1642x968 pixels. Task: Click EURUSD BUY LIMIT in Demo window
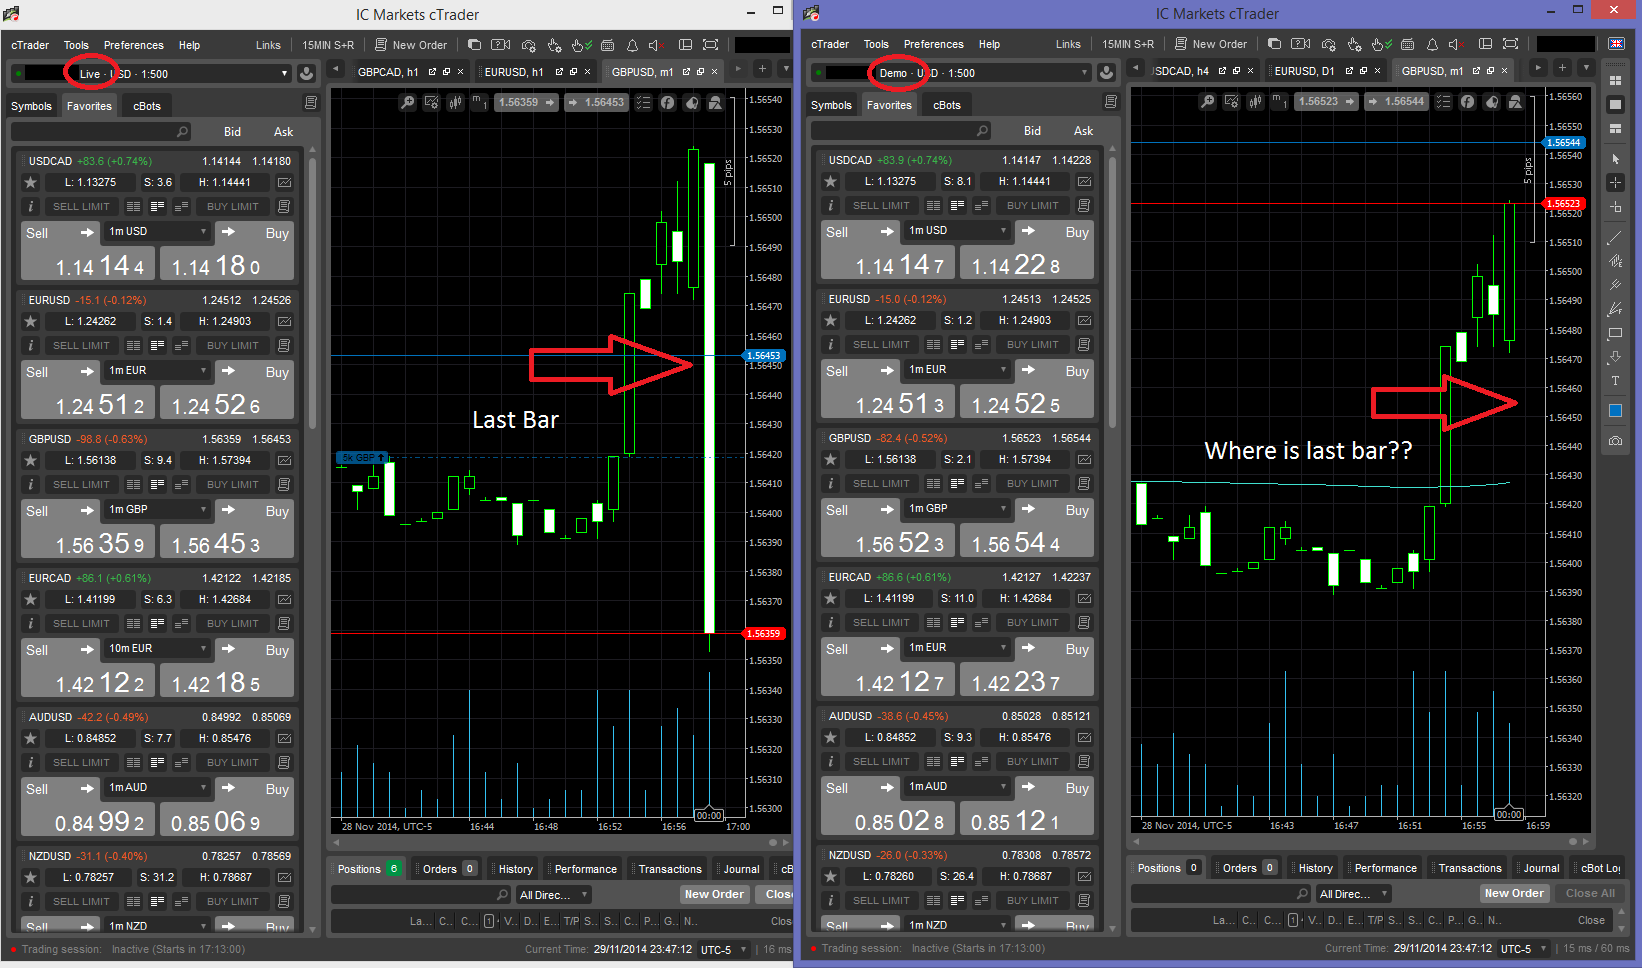click(x=1033, y=345)
